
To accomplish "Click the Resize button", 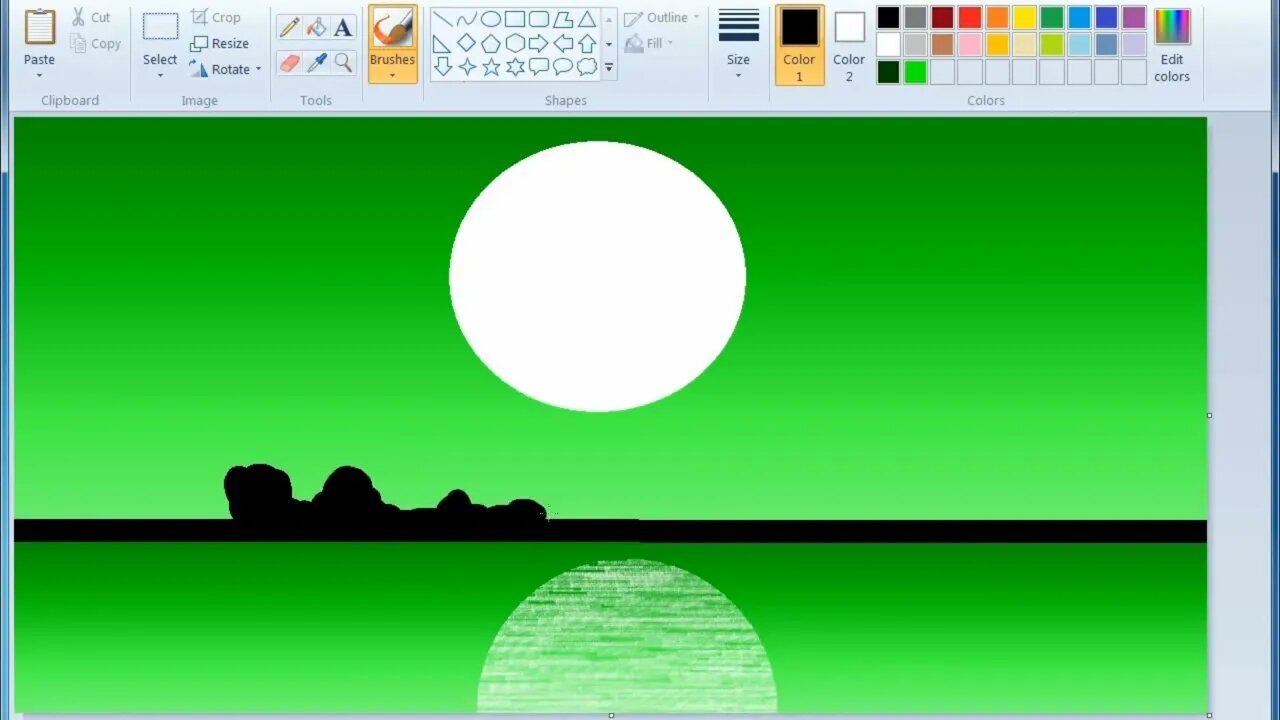I will pos(219,44).
